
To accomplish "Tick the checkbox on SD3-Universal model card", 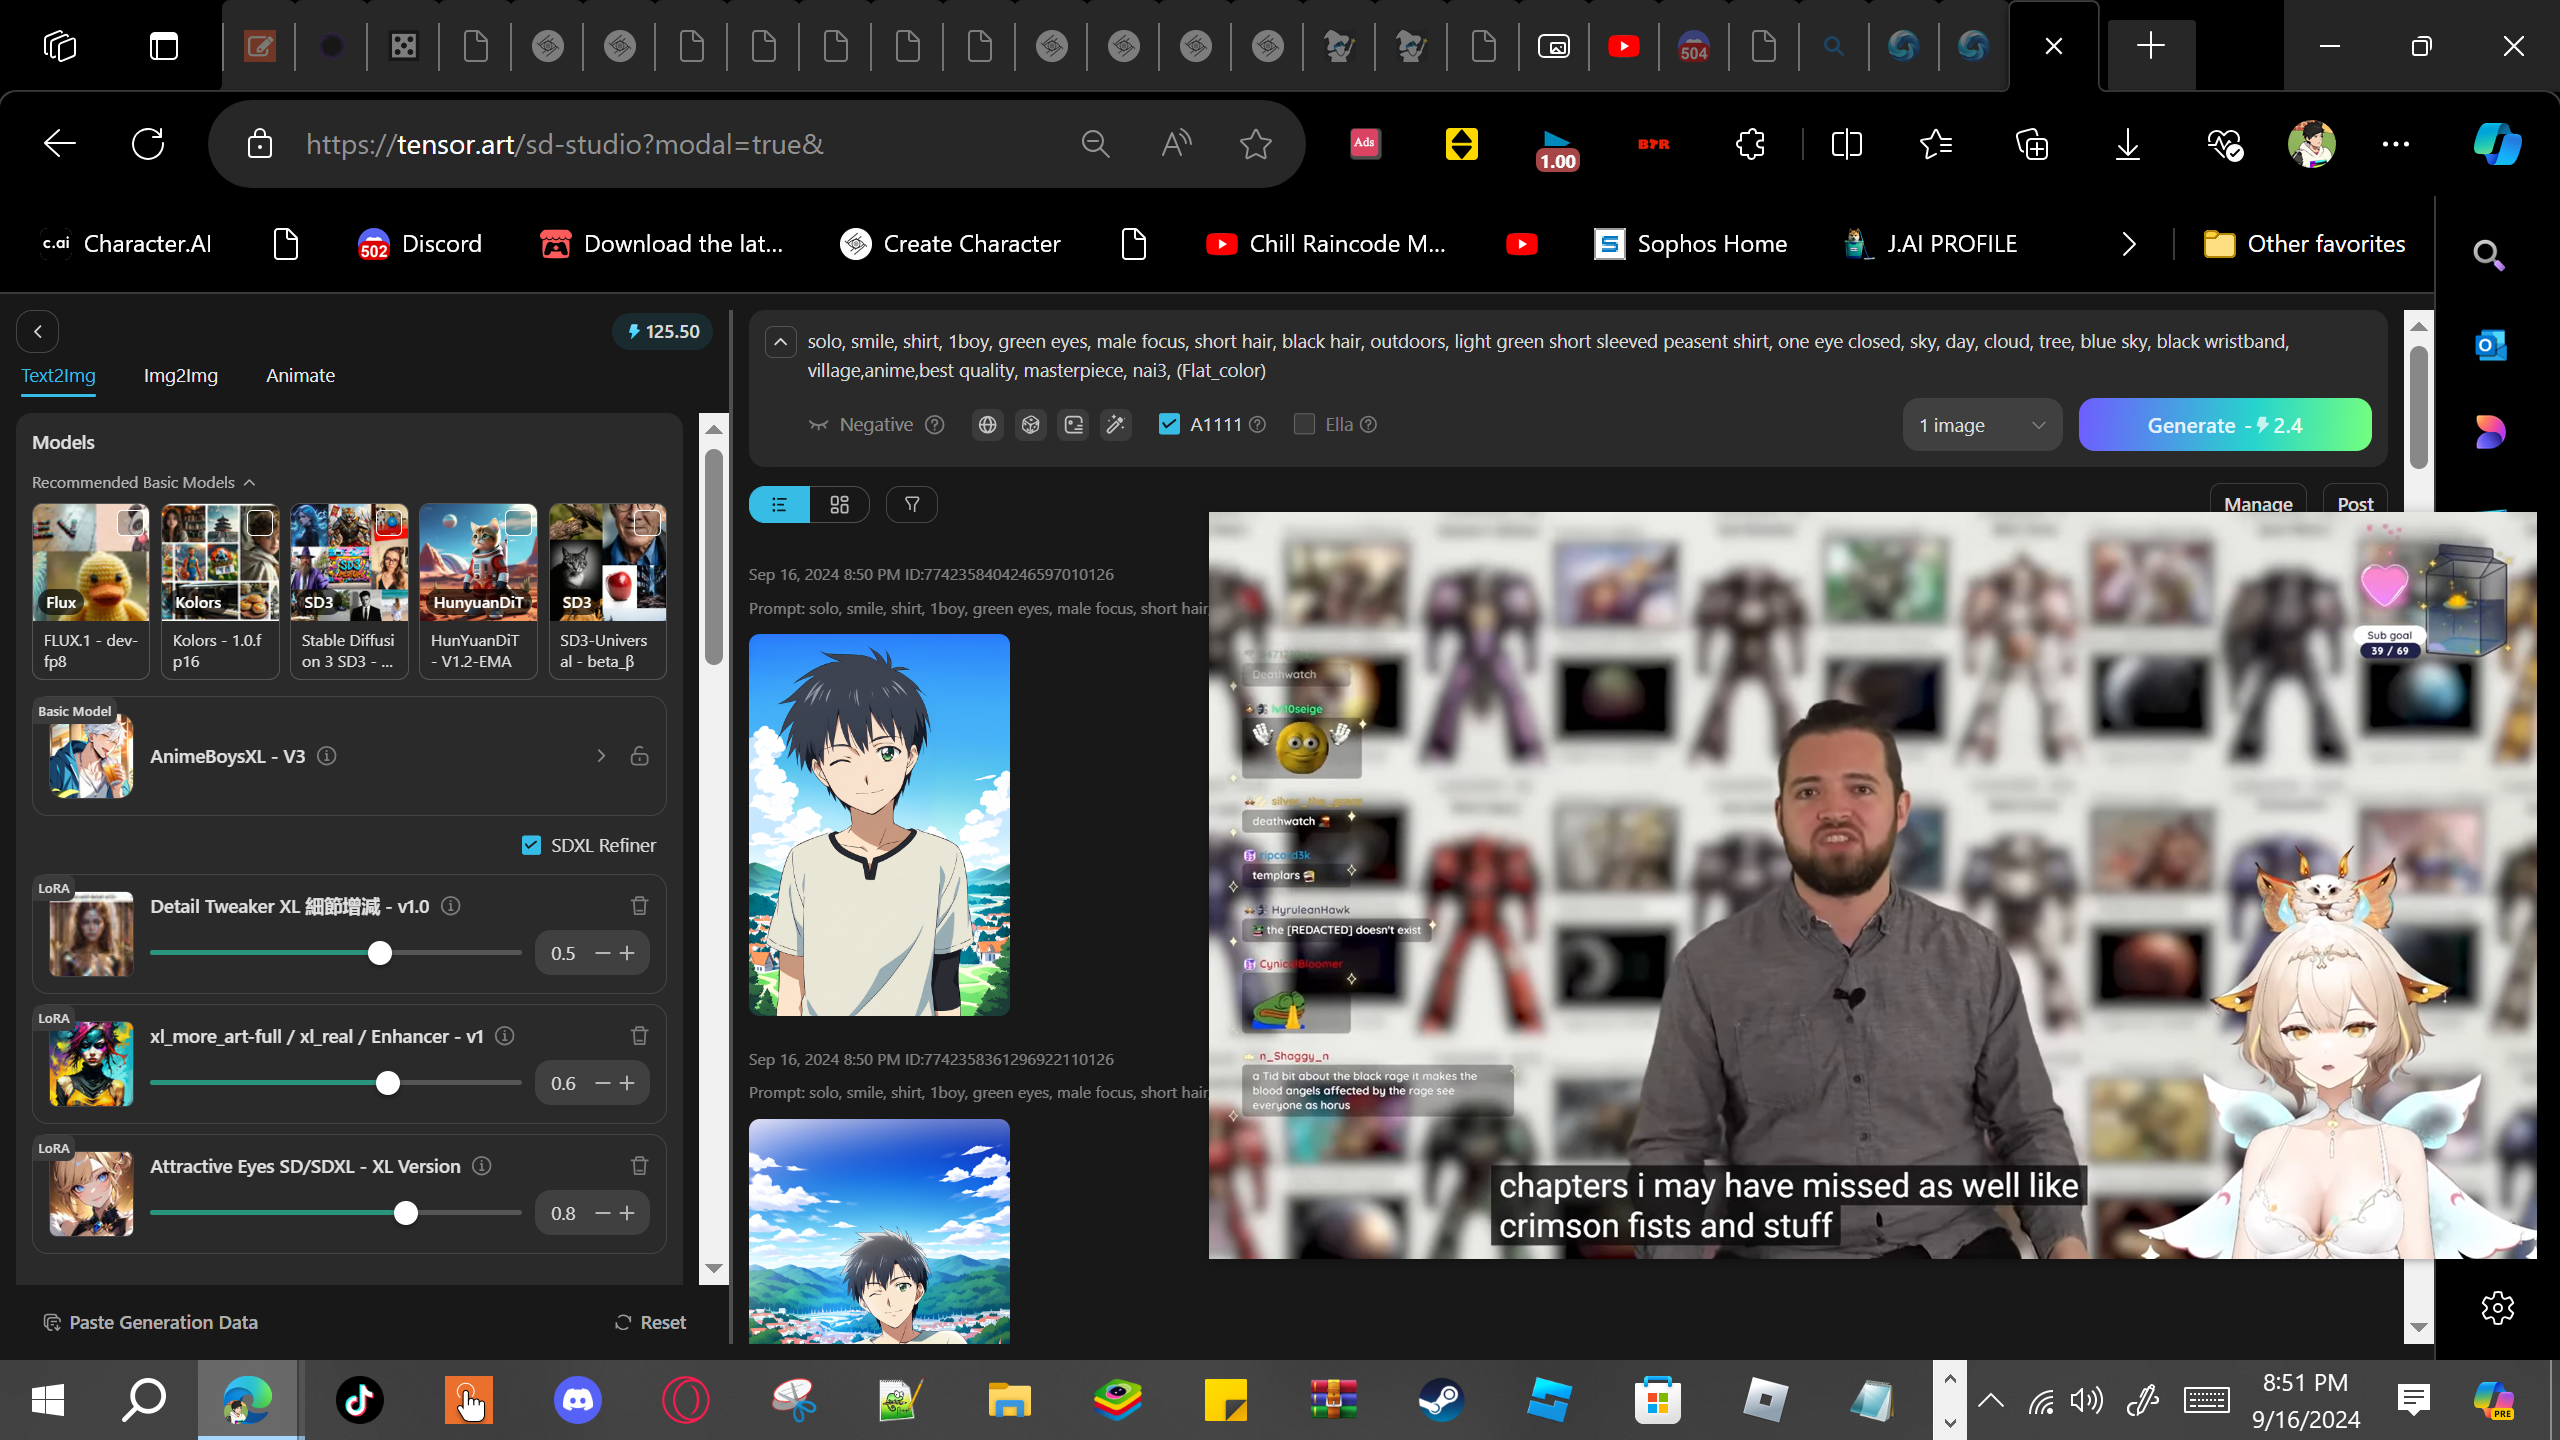I will (x=647, y=522).
